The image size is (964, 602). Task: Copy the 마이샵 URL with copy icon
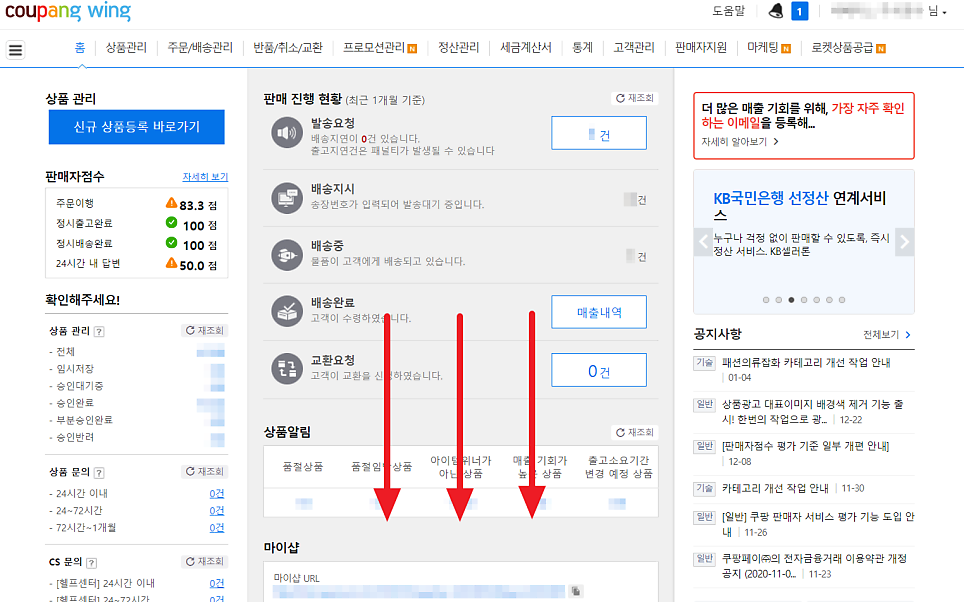click(x=576, y=592)
